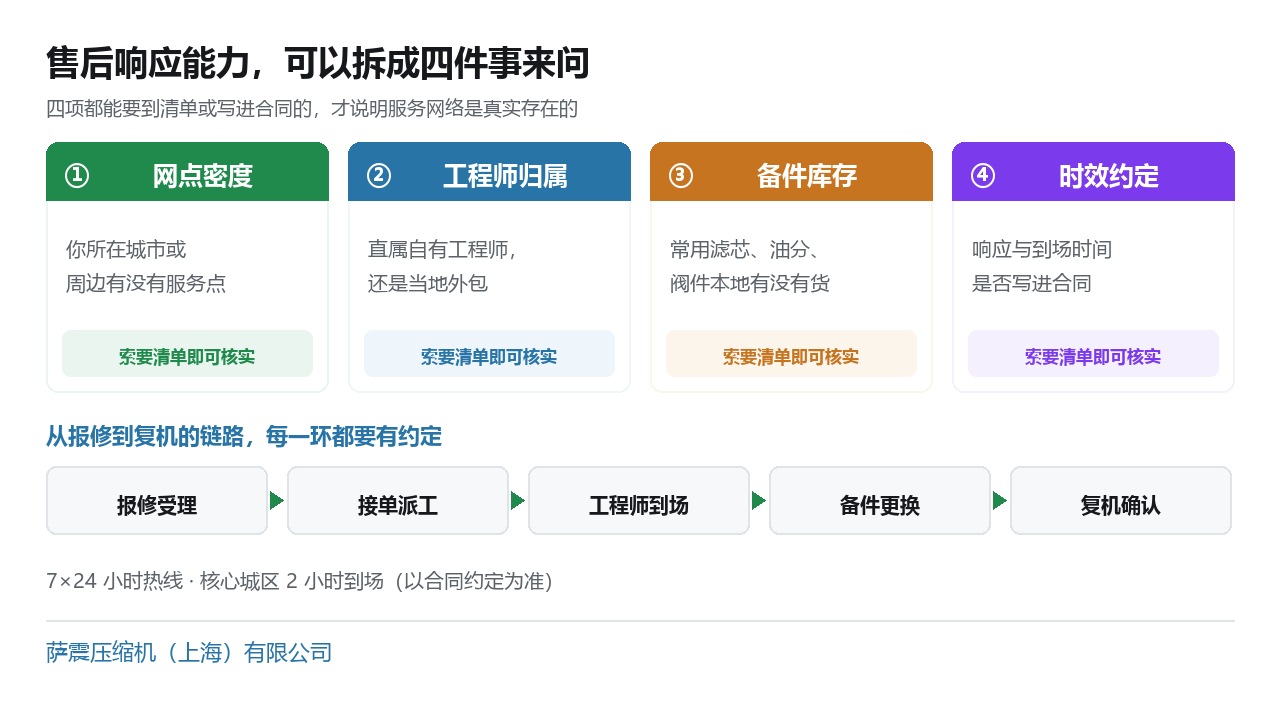Select the 报修受理 step box
Screen dimensions: 1280x720
pos(157,501)
